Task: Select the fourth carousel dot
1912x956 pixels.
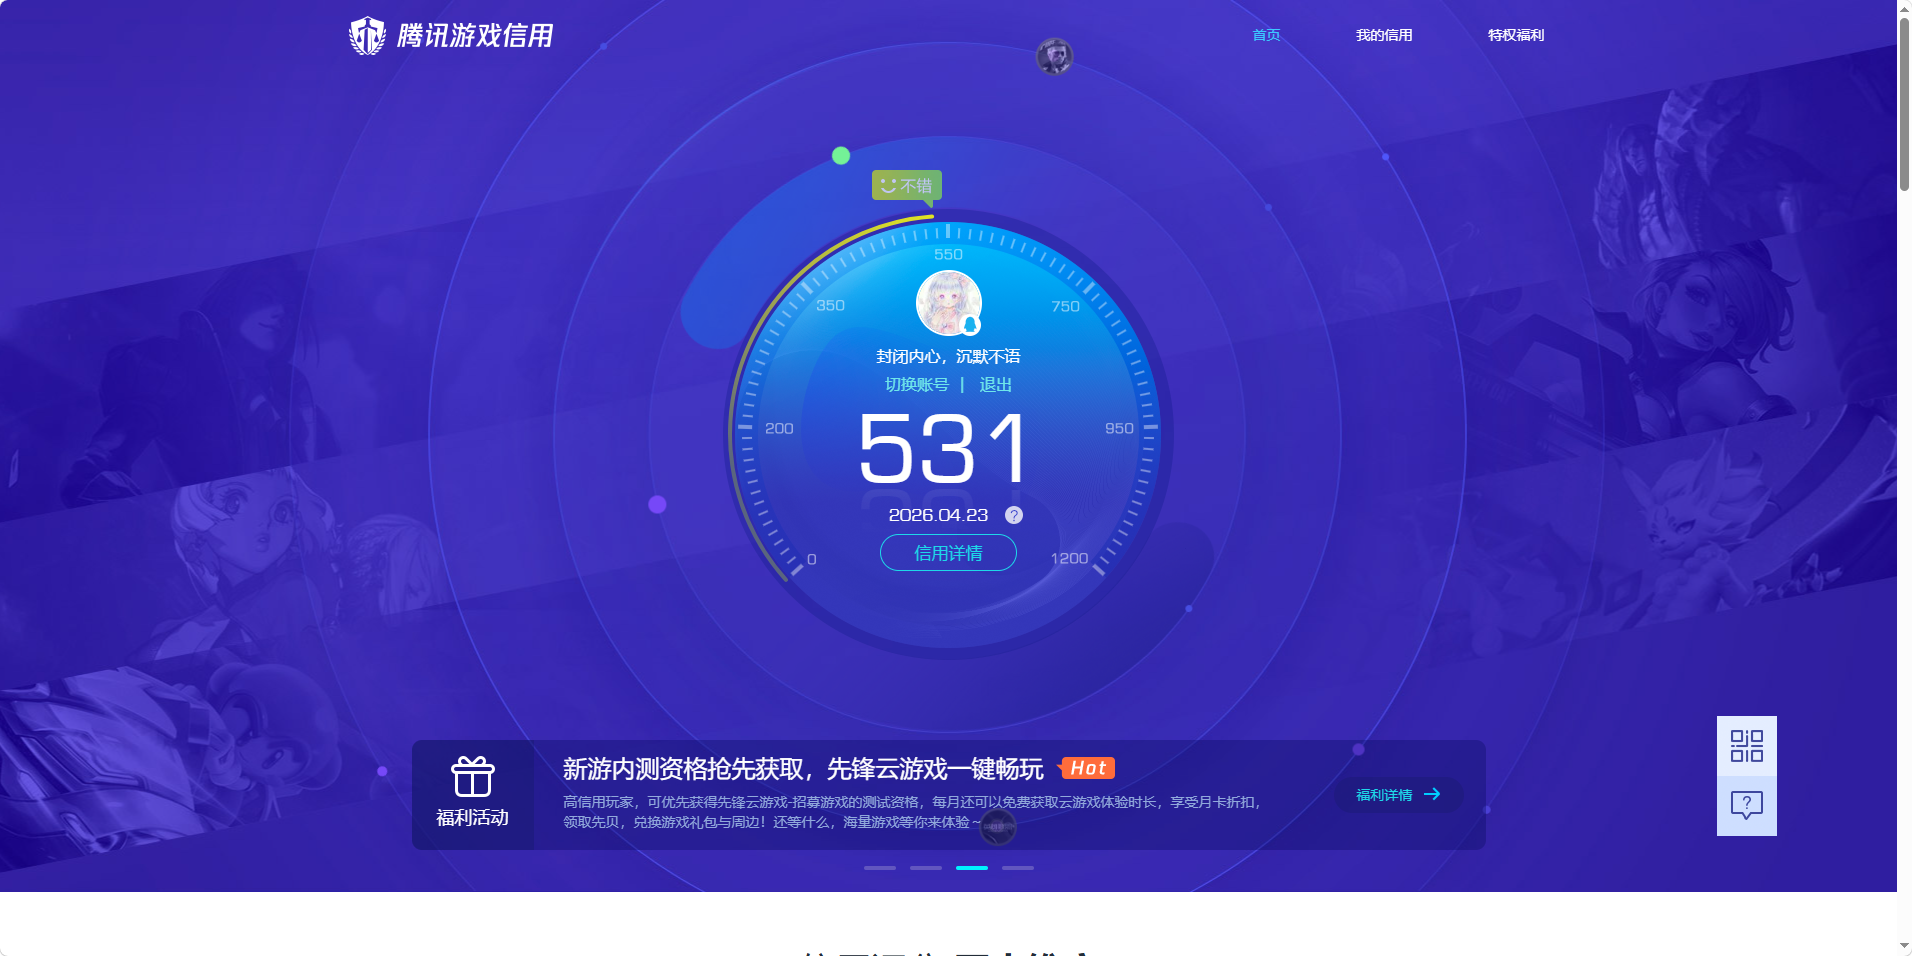Action: (x=1018, y=868)
